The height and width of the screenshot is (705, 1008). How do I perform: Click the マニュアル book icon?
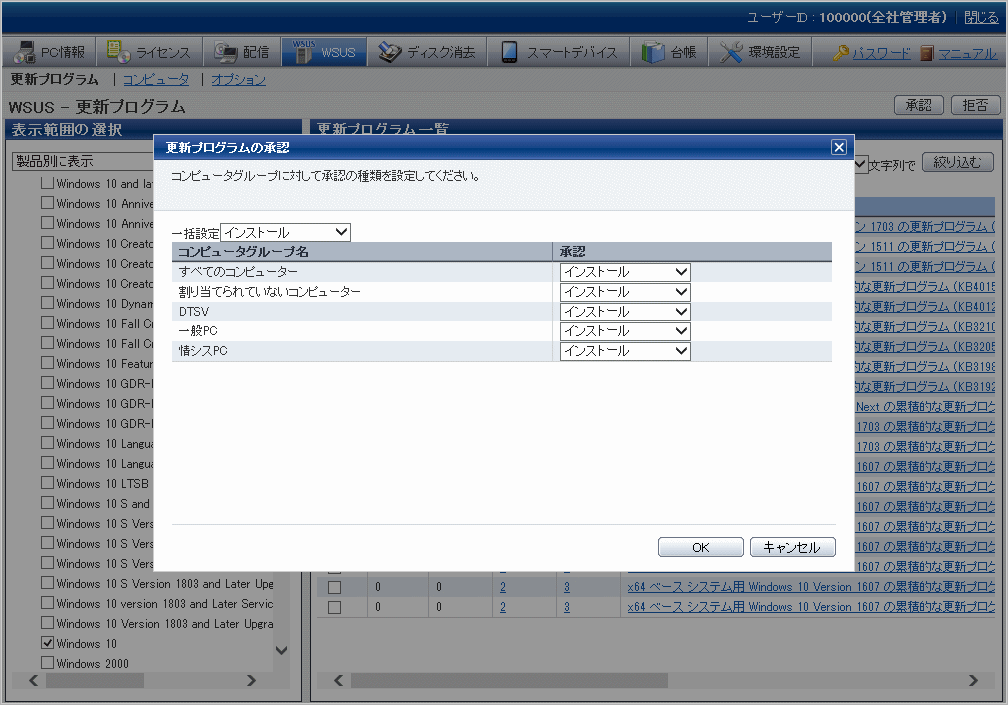pyautogui.click(x=926, y=53)
